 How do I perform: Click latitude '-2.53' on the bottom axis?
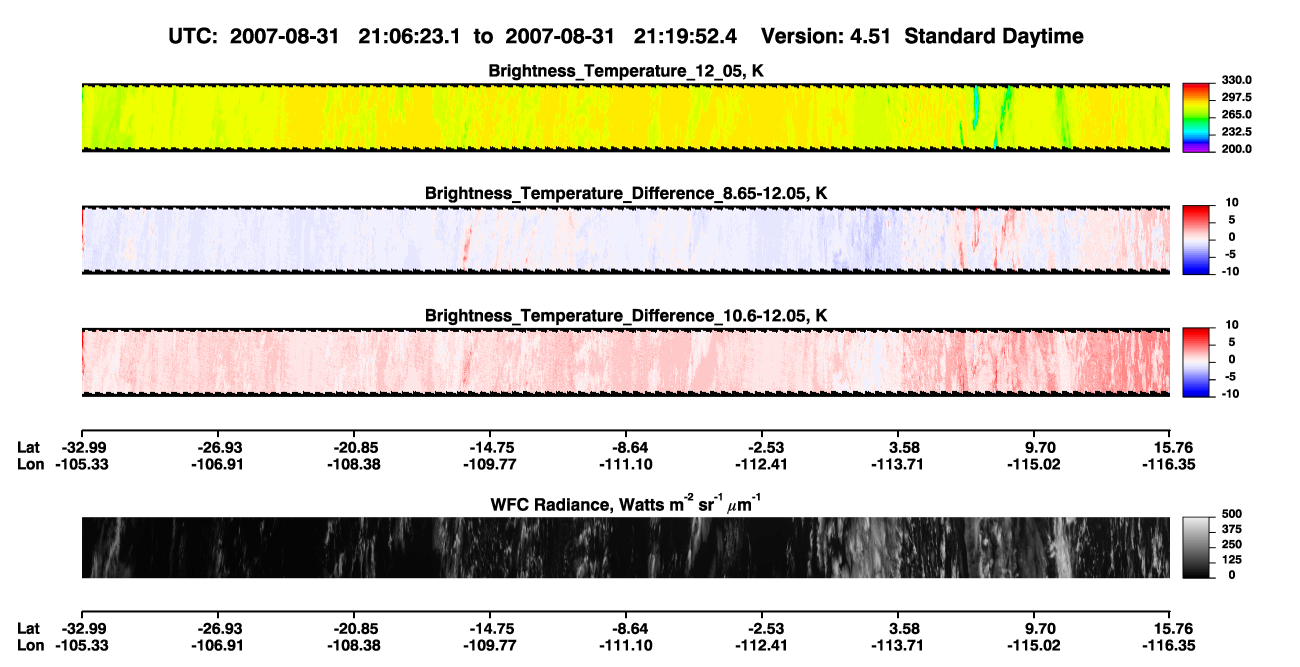pos(762,629)
